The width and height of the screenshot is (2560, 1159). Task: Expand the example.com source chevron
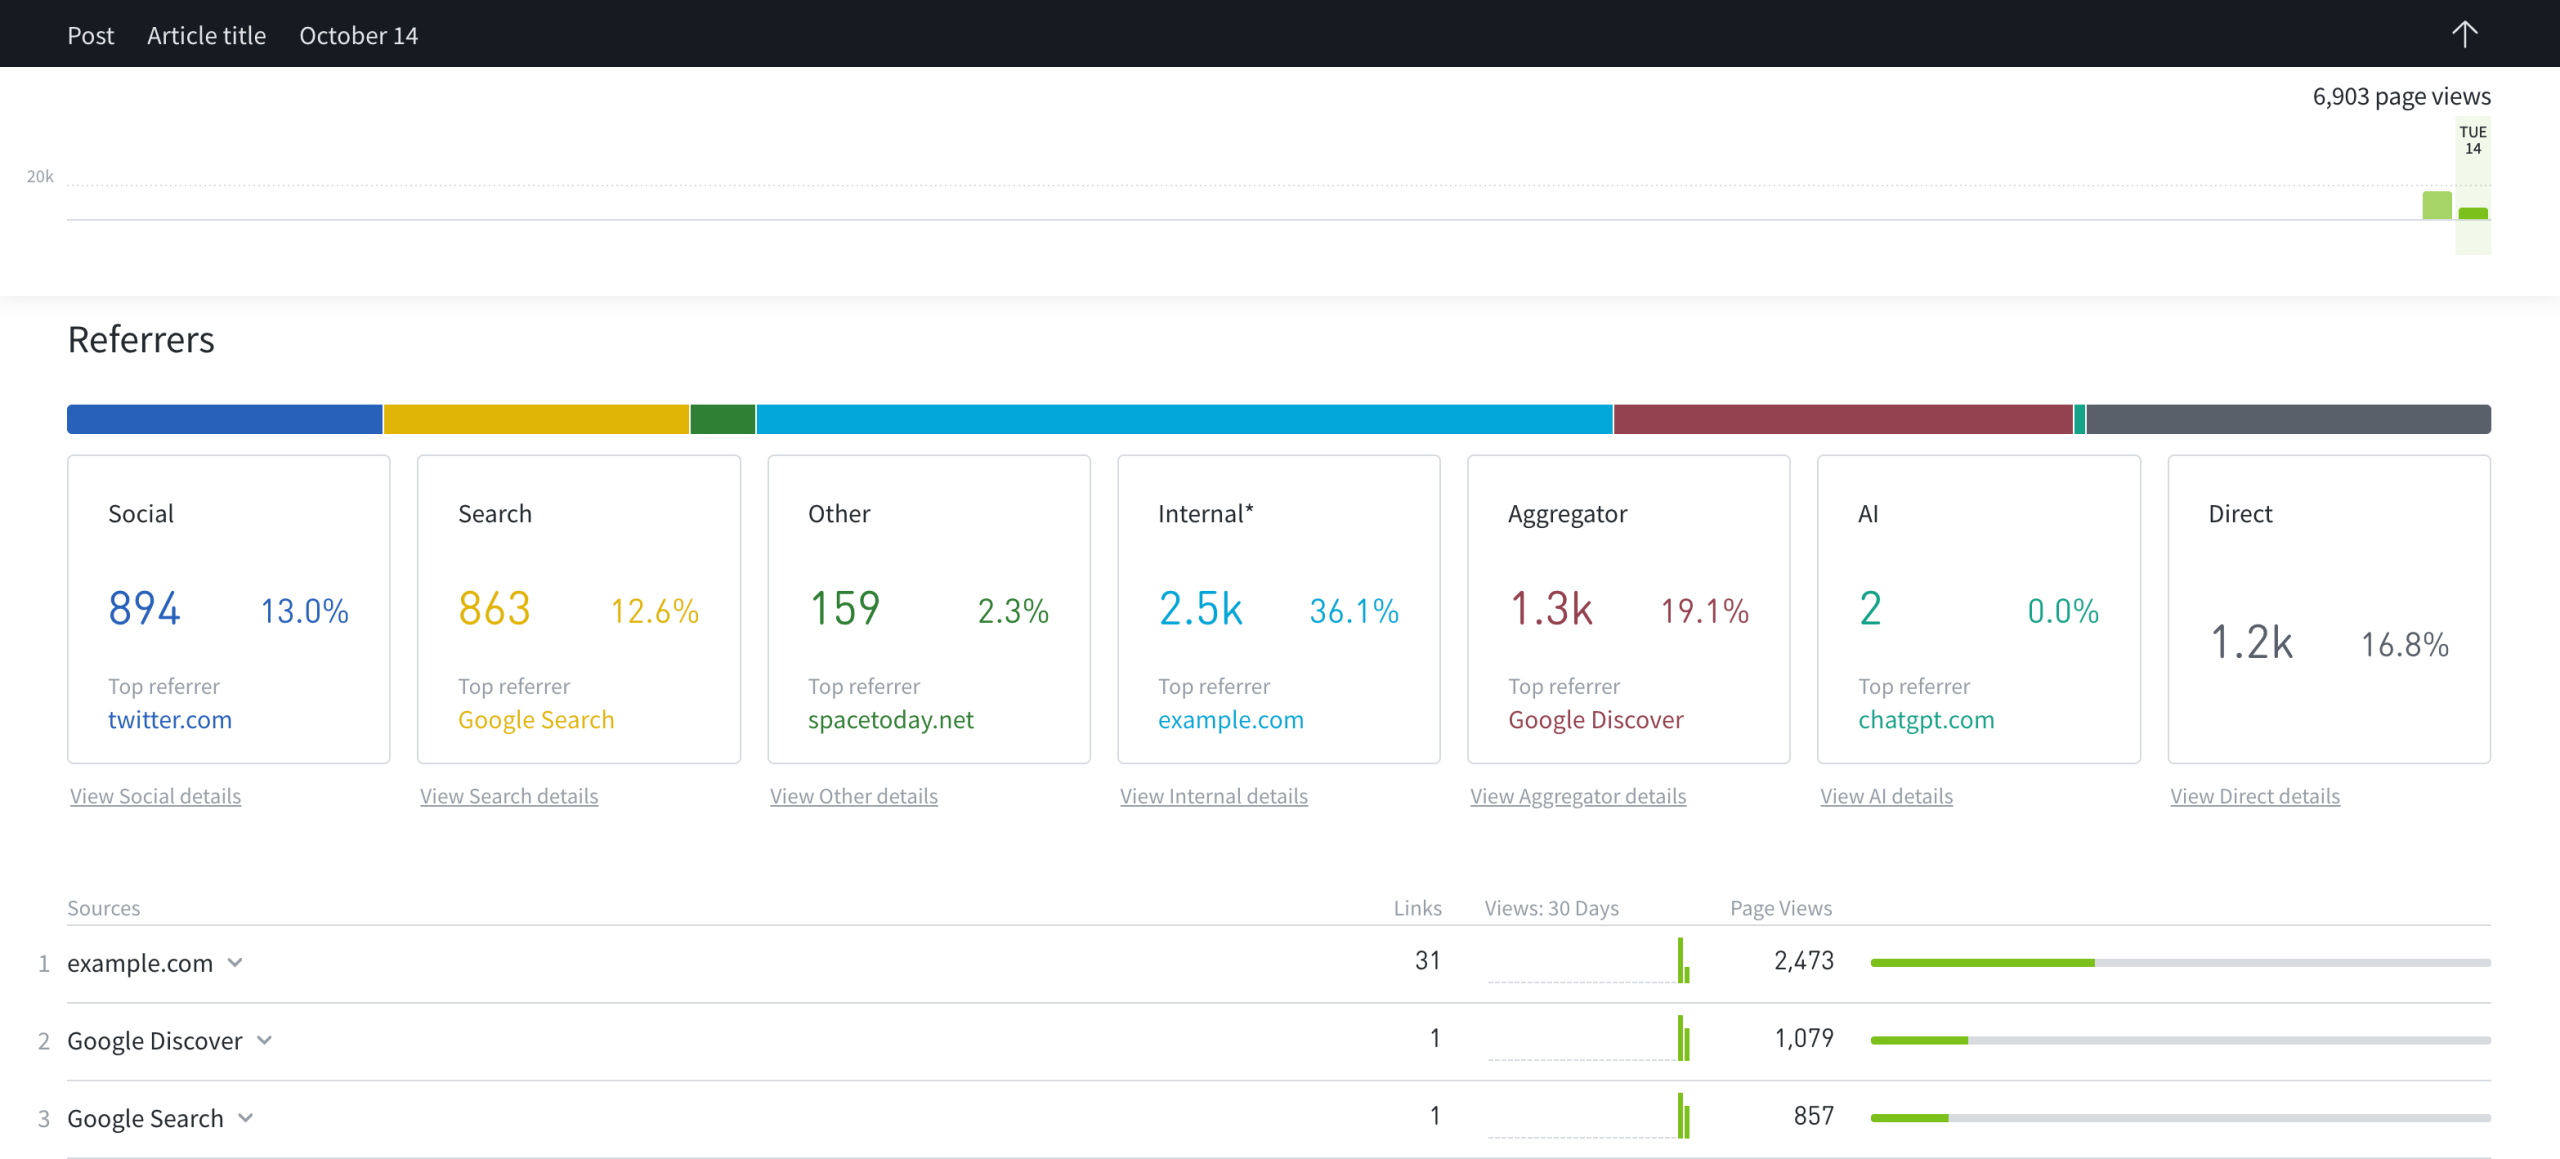click(x=235, y=963)
